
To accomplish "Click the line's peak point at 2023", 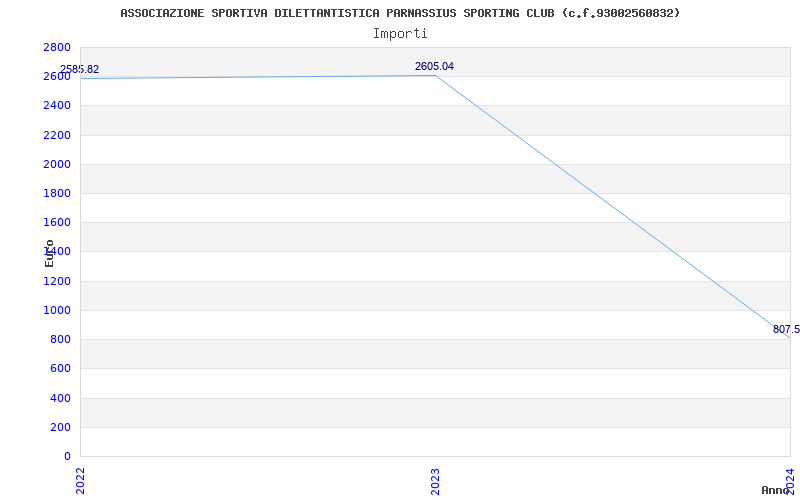I will pos(435,76).
